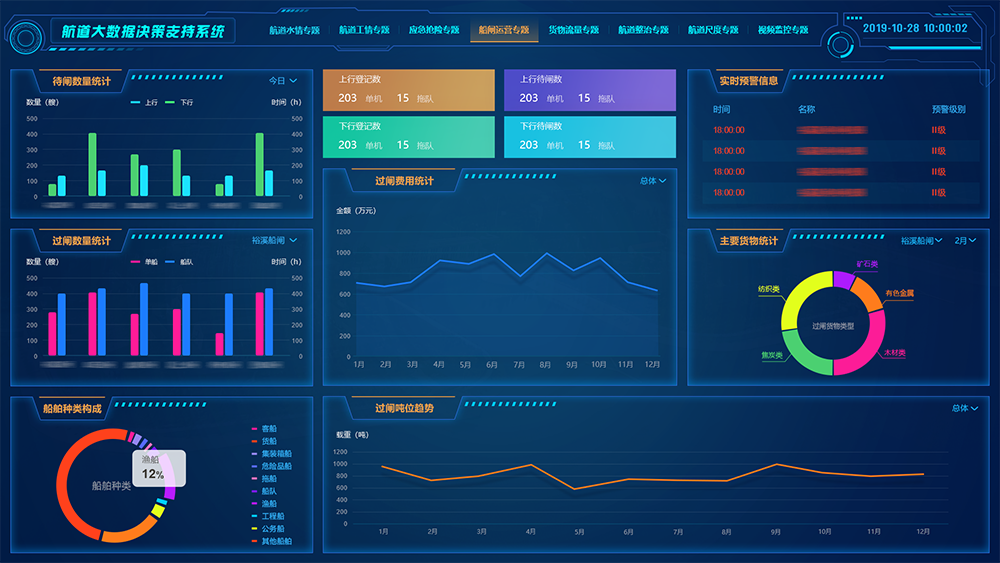
Task: Click the 其他船舶 legend marker
Action: 254,541
